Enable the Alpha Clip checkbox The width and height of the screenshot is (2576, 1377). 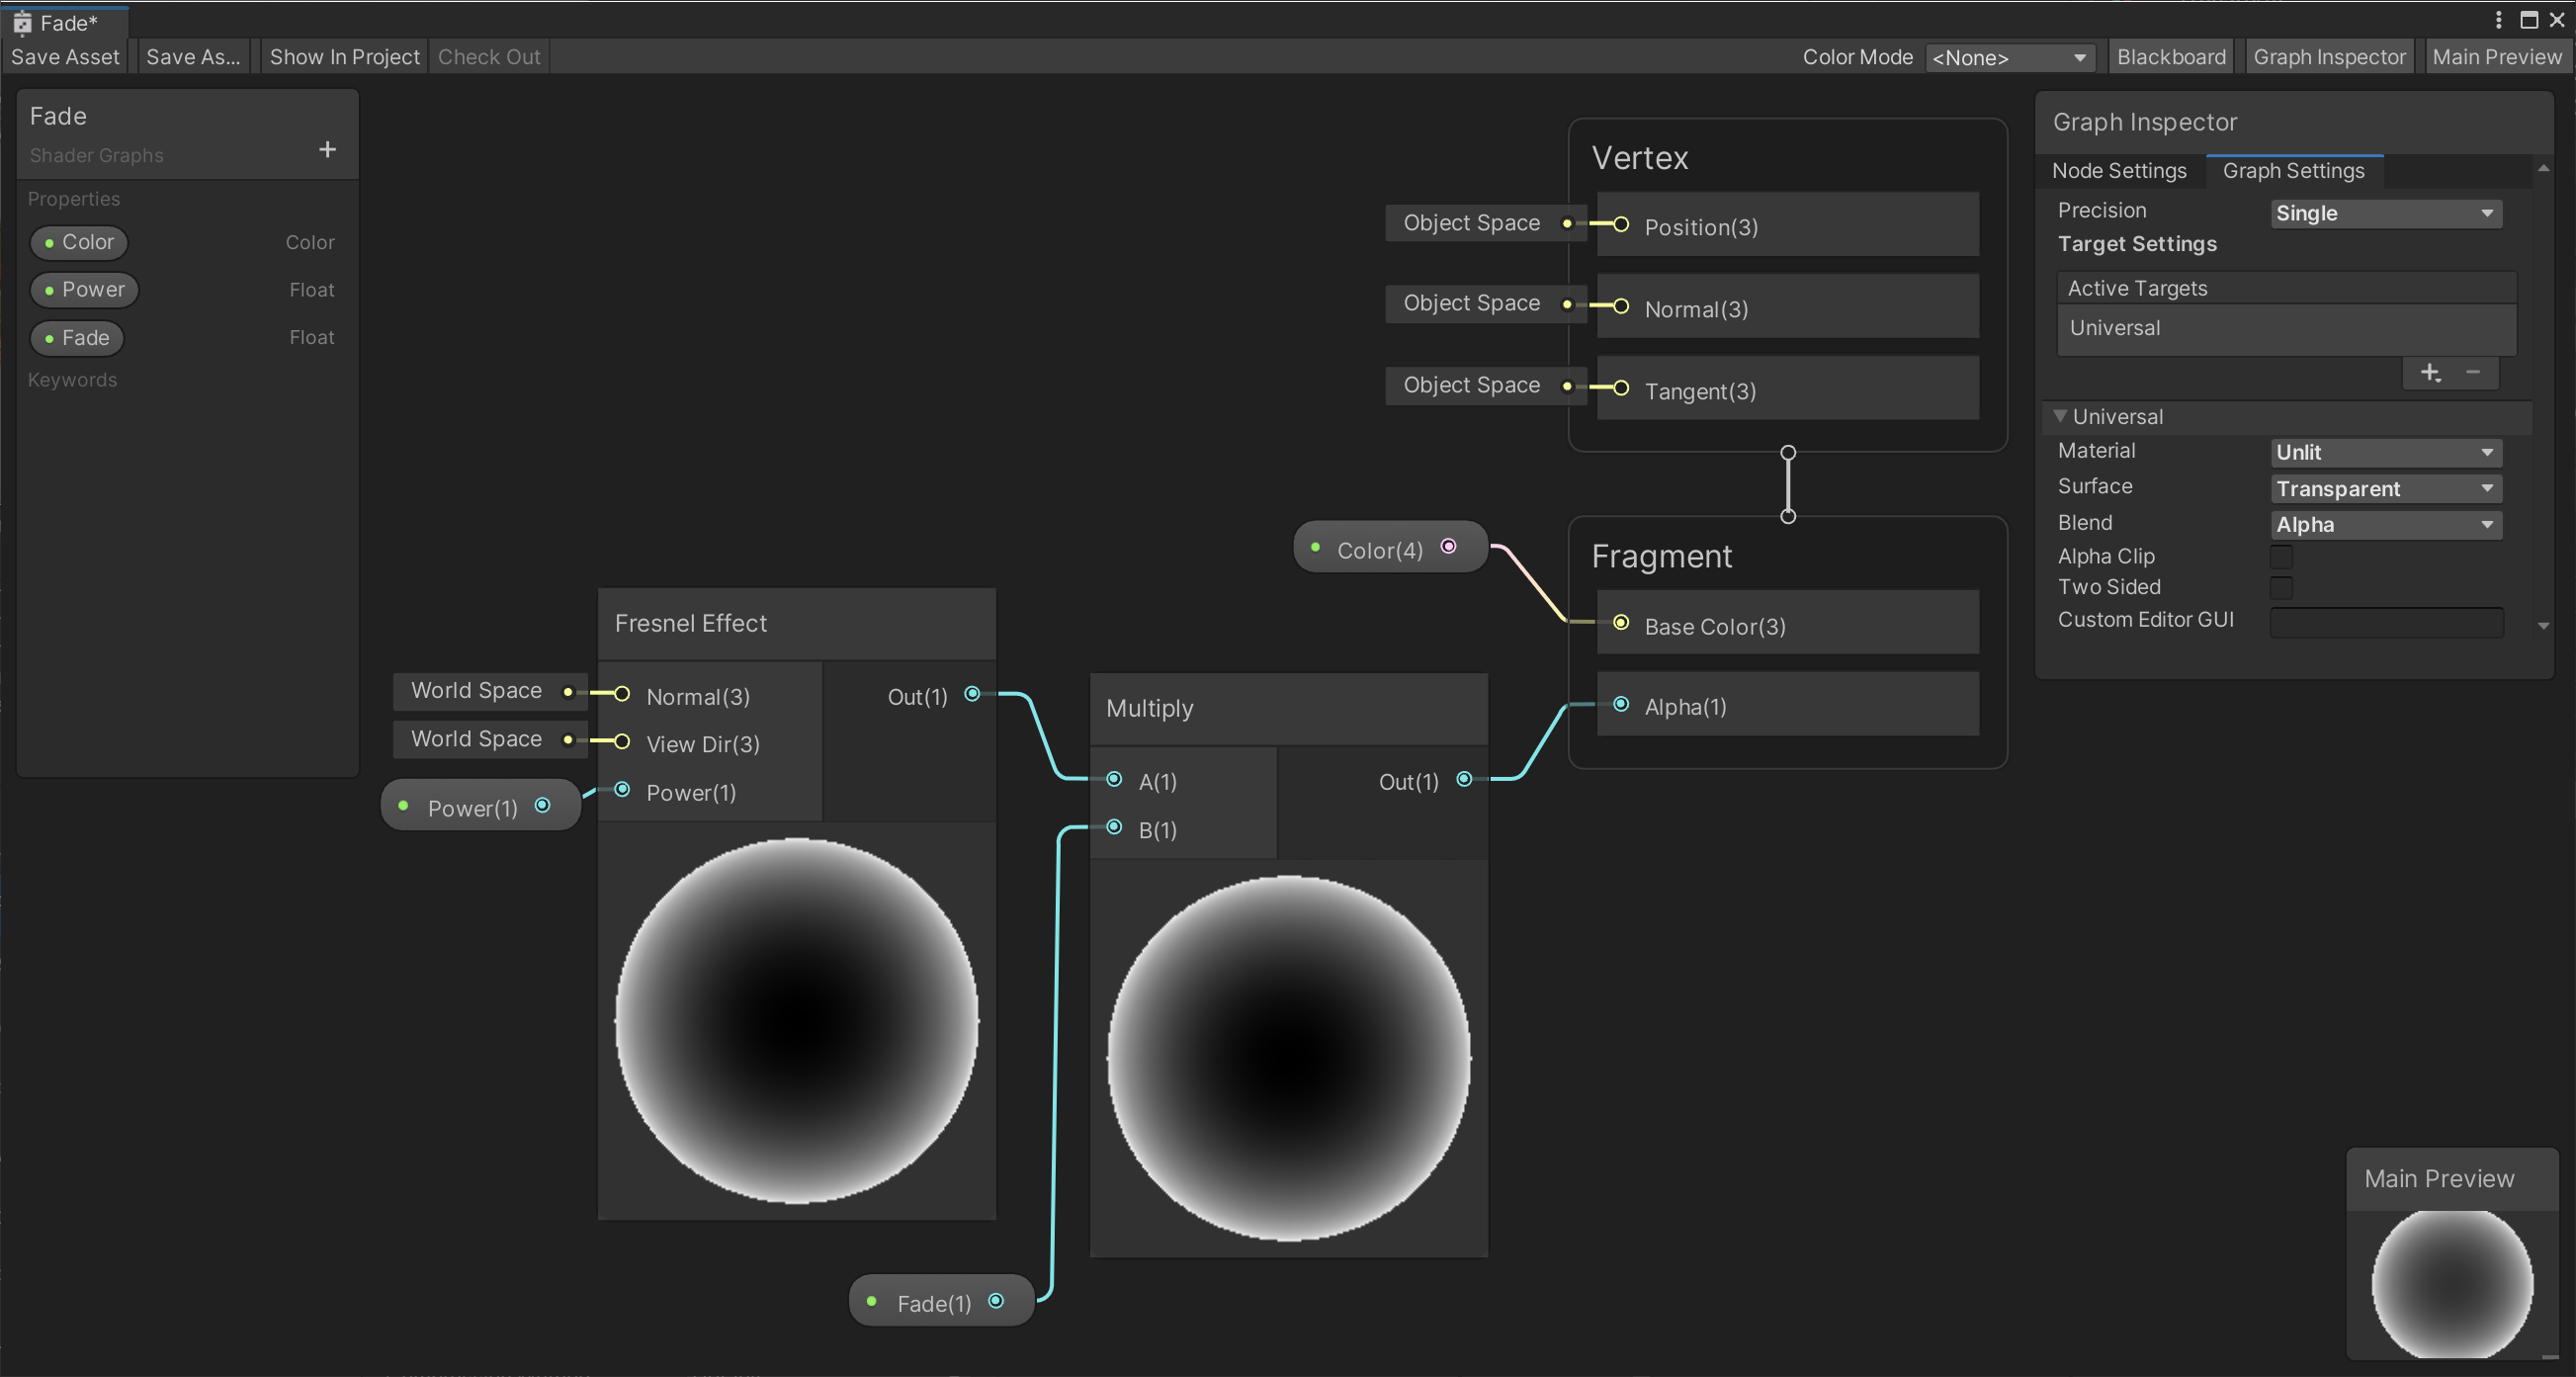(2281, 556)
